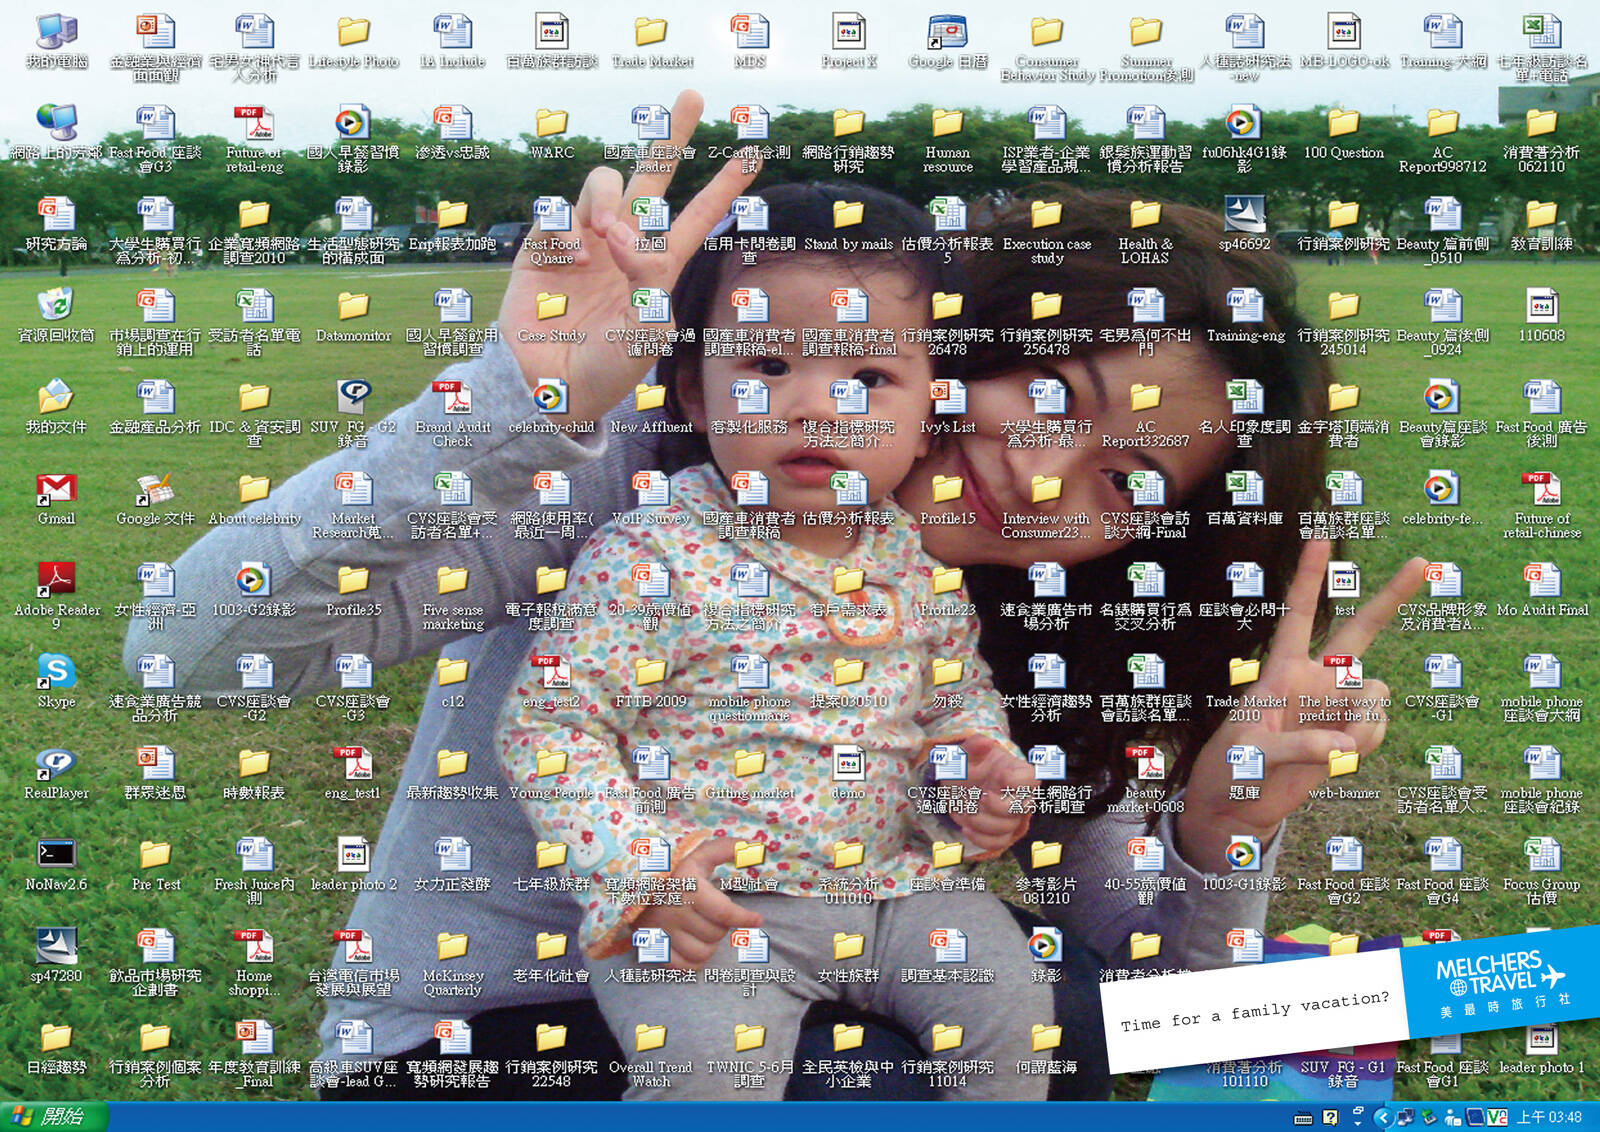Screen dimensions: 1600x1132
Task: Click the language bar help icon
Action: coord(1330,1118)
